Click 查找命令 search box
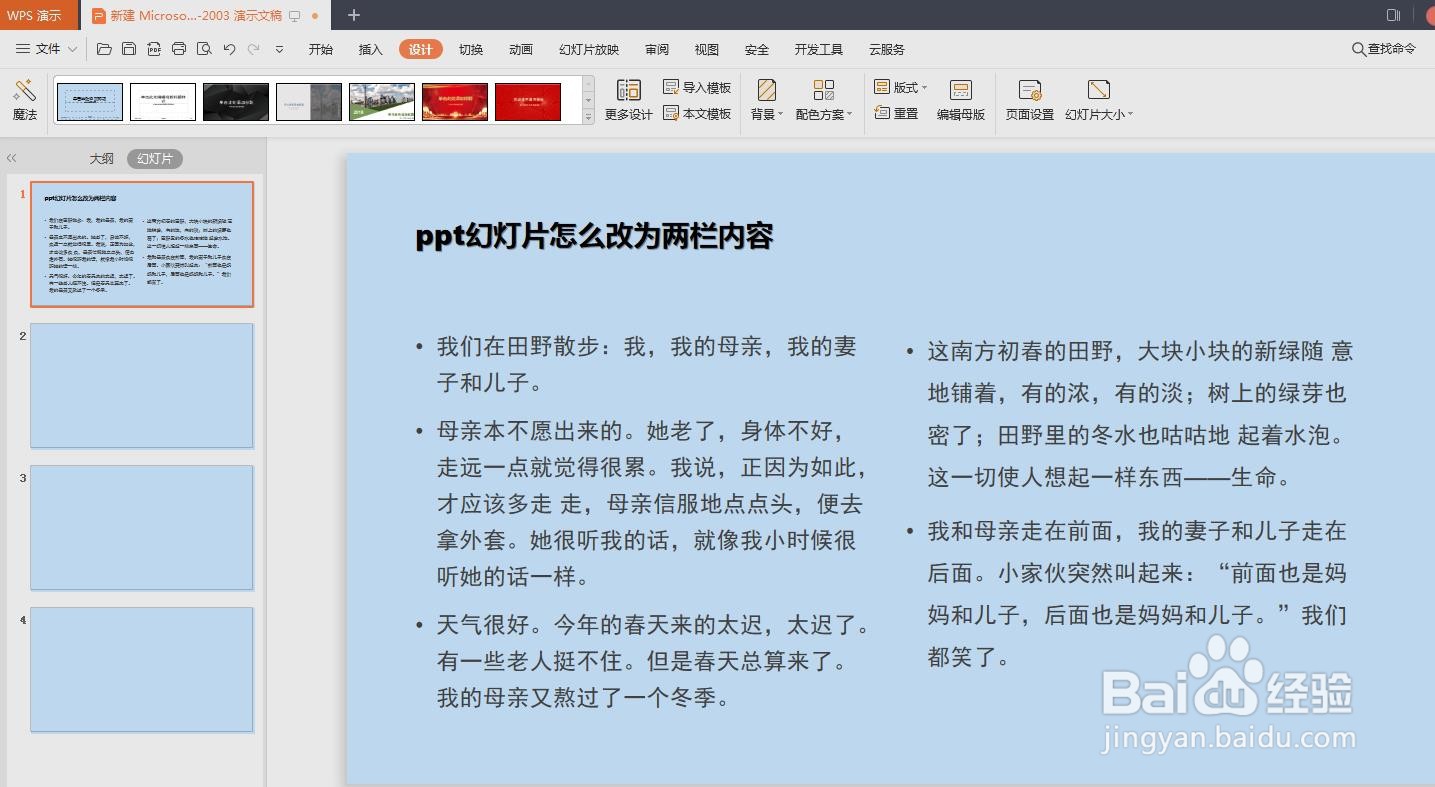The width and height of the screenshot is (1435, 787). (1384, 49)
